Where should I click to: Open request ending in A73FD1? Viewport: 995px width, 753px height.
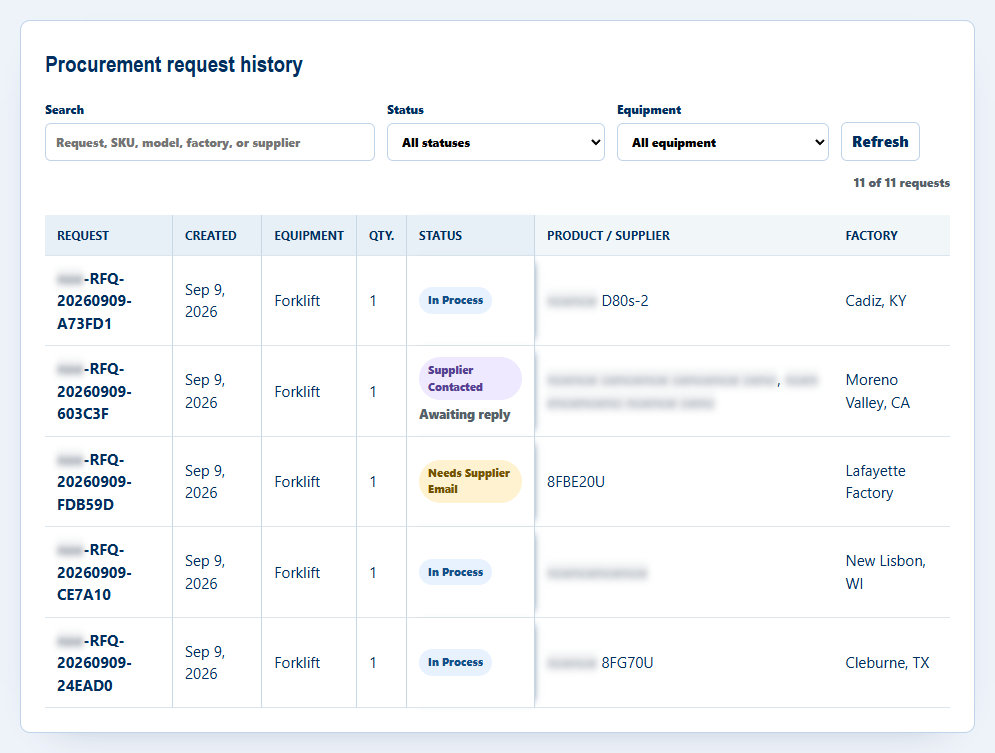point(94,301)
